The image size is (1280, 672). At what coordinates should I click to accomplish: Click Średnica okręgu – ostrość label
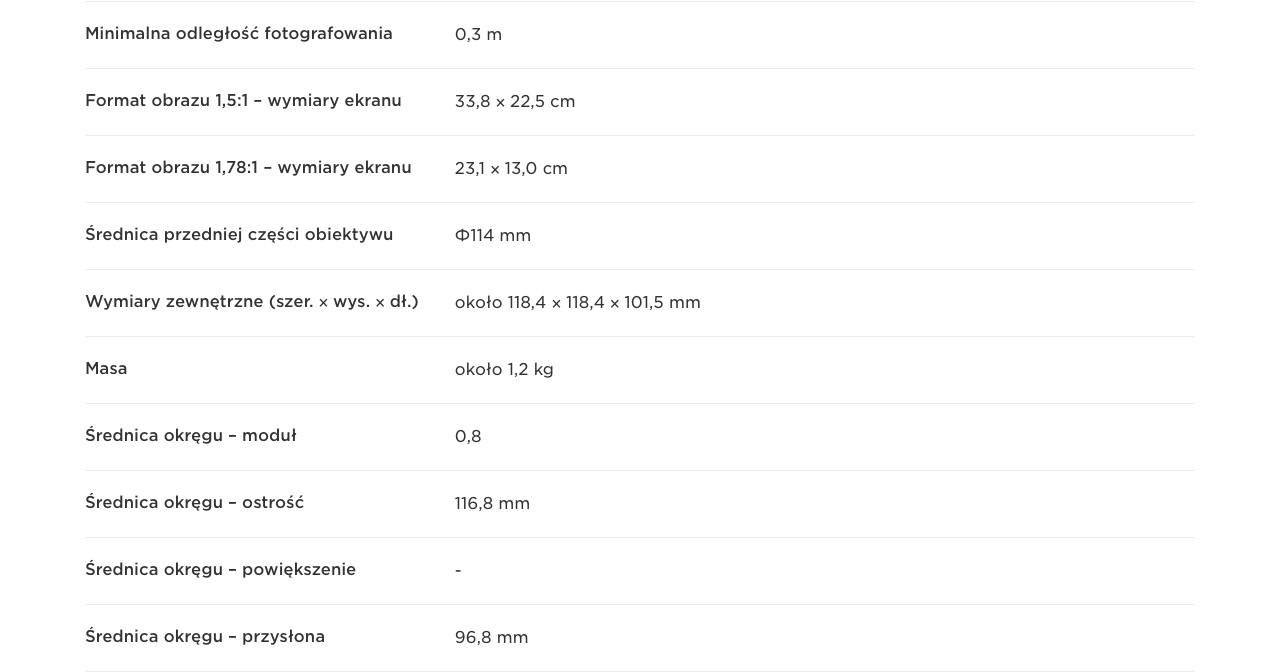tap(195, 503)
